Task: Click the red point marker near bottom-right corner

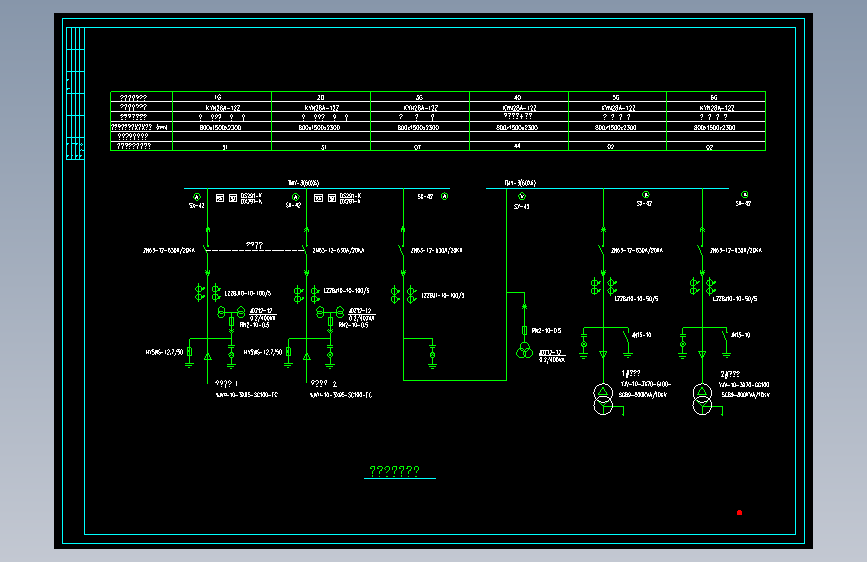Action: pyautogui.click(x=739, y=513)
